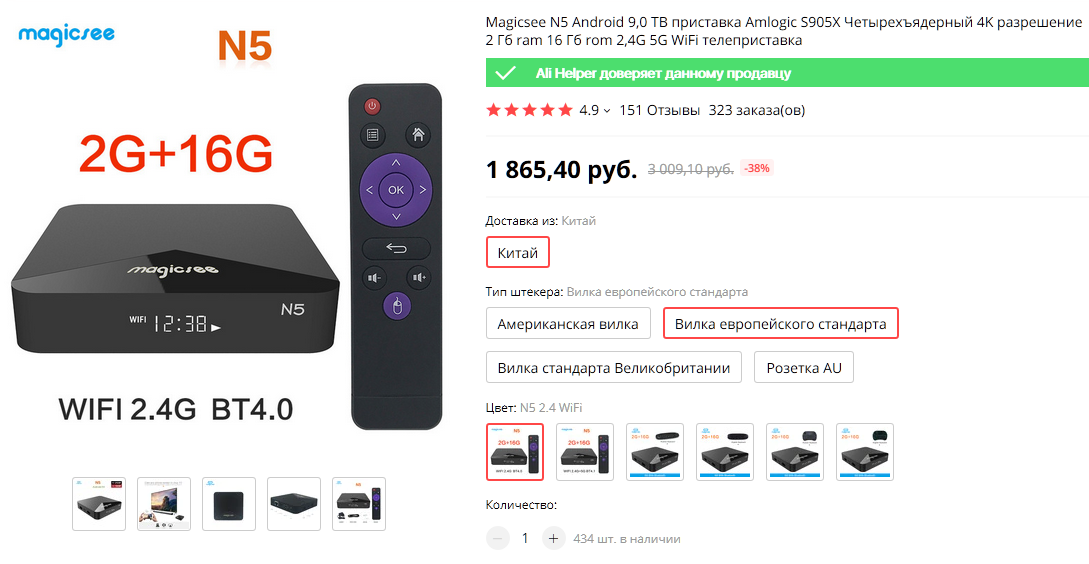Click the magicsee logo in product image
Image resolution: width=1089 pixels, height=564 pixels.
pyautogui.click(x=67, y=33)
